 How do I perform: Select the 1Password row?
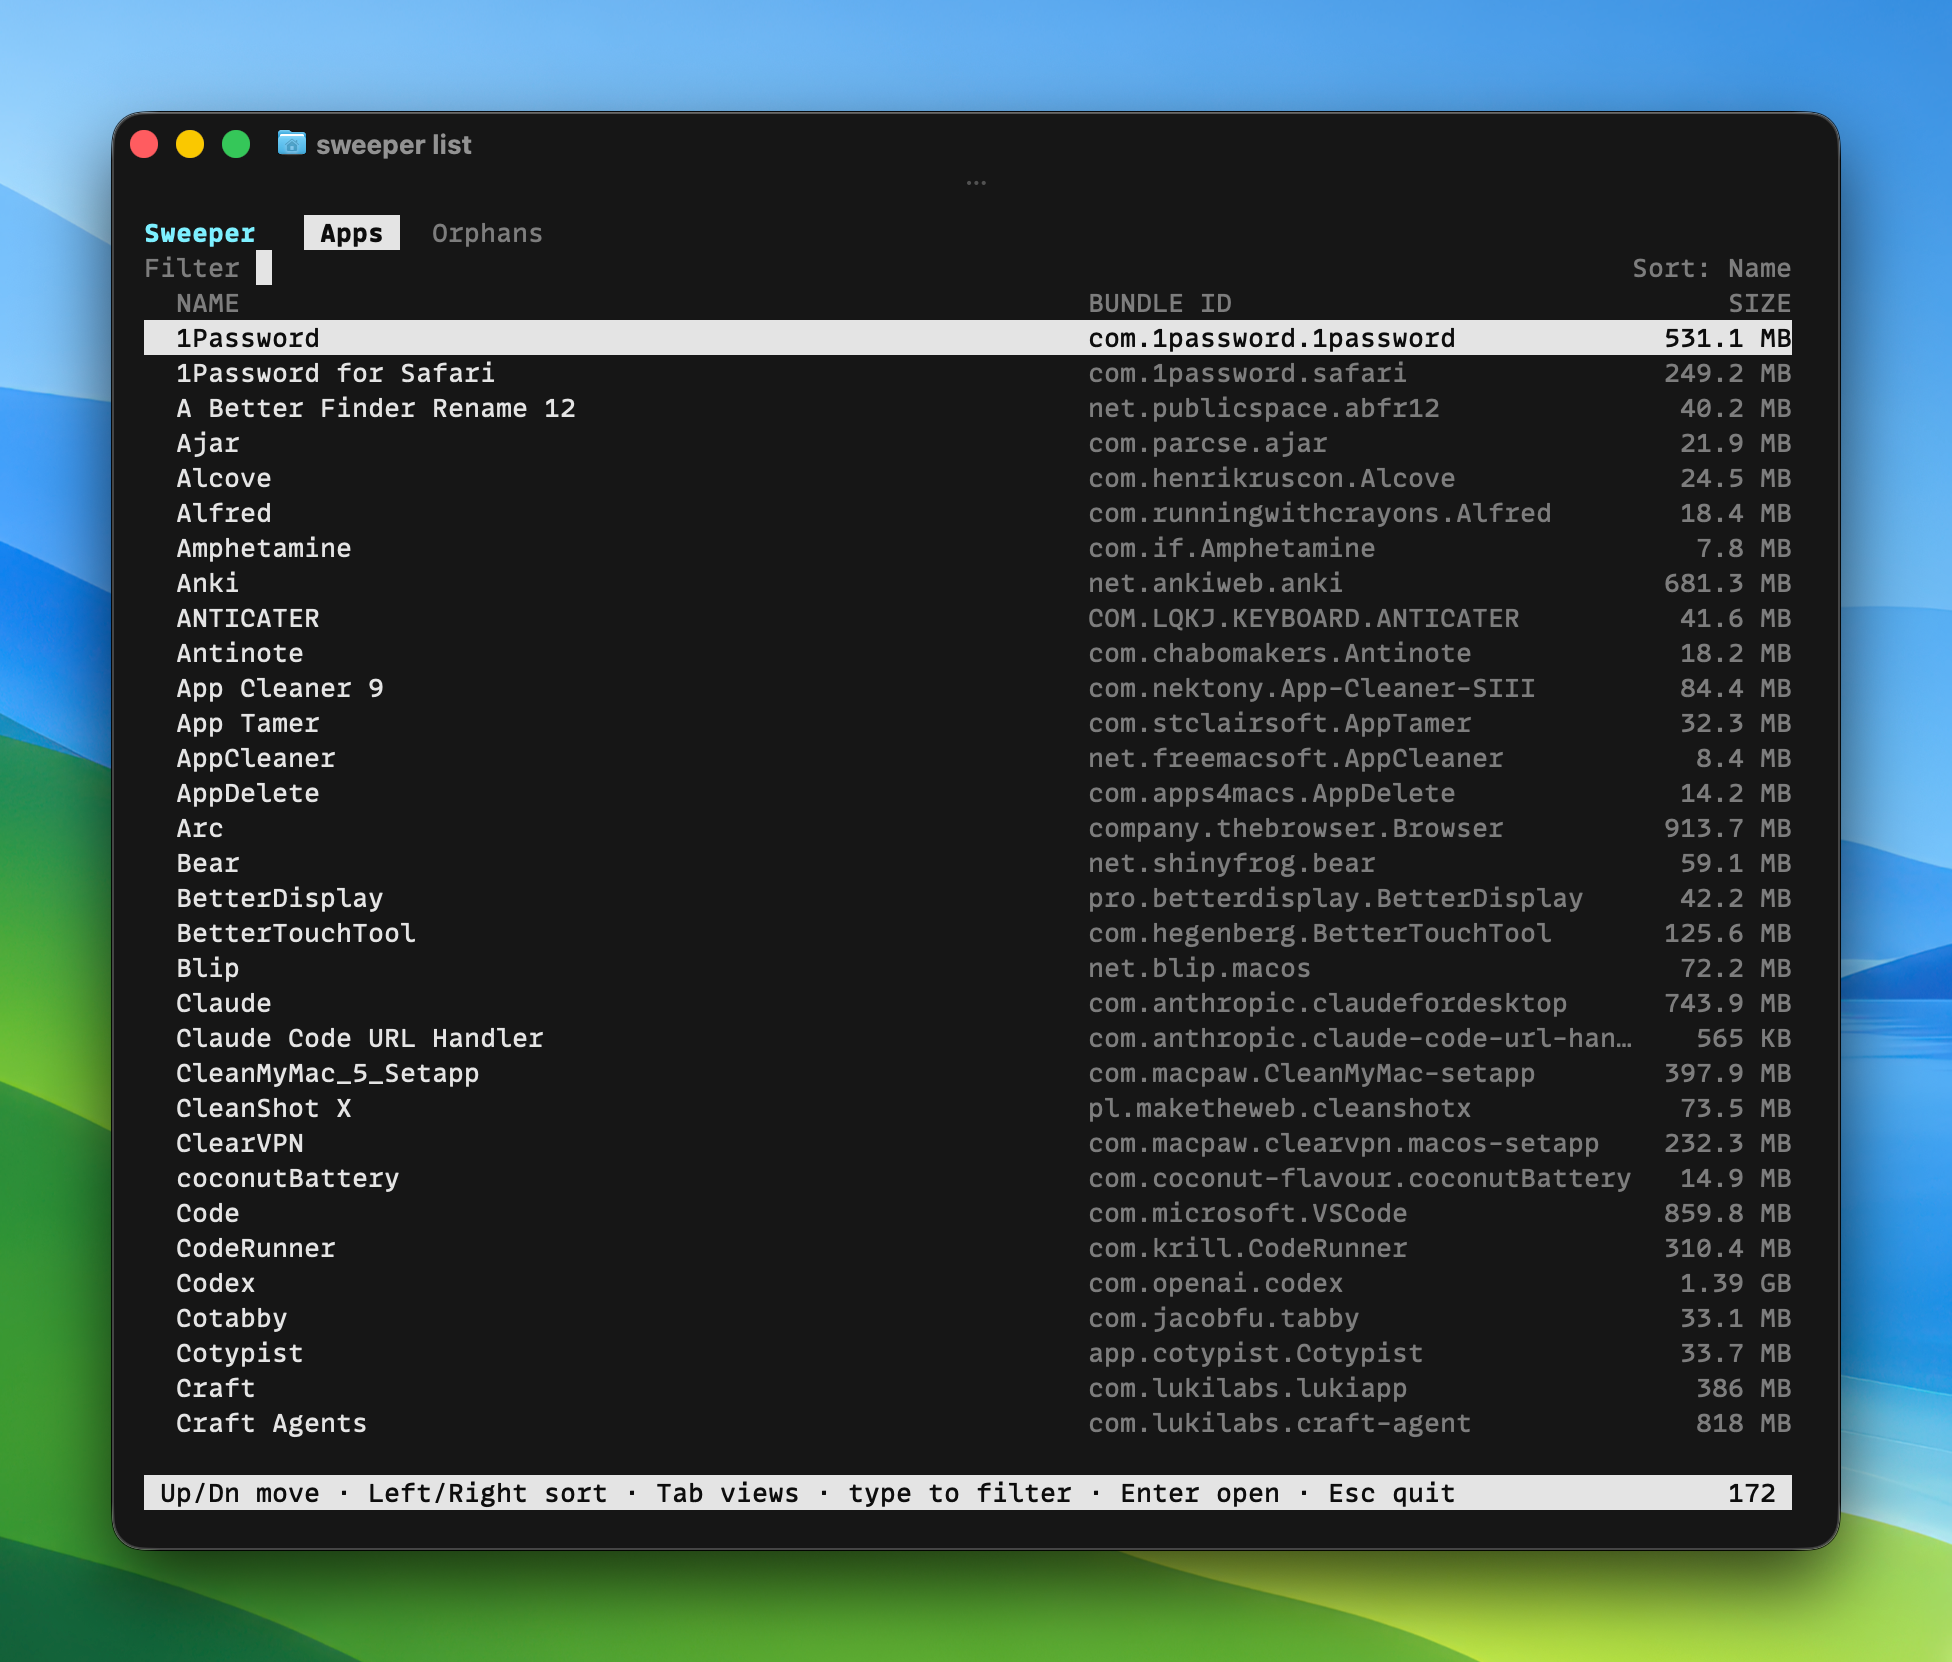coord(967,338)
